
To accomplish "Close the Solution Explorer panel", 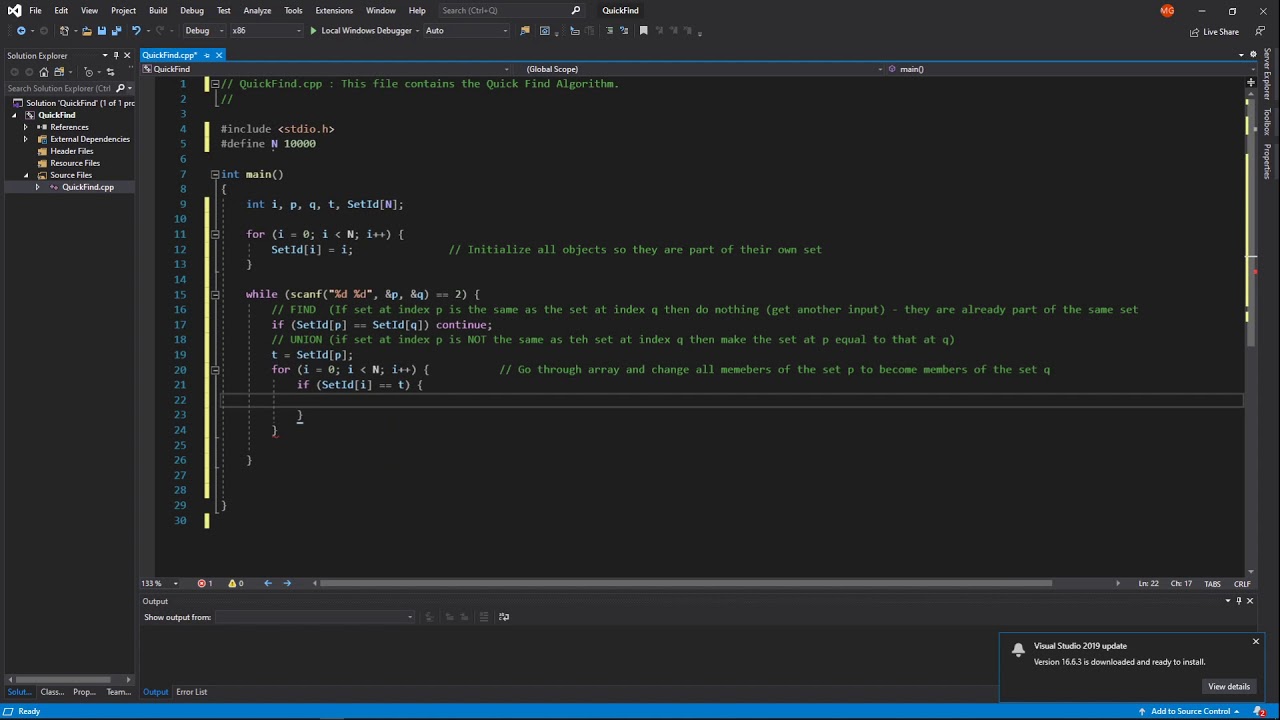I will 127,56.
